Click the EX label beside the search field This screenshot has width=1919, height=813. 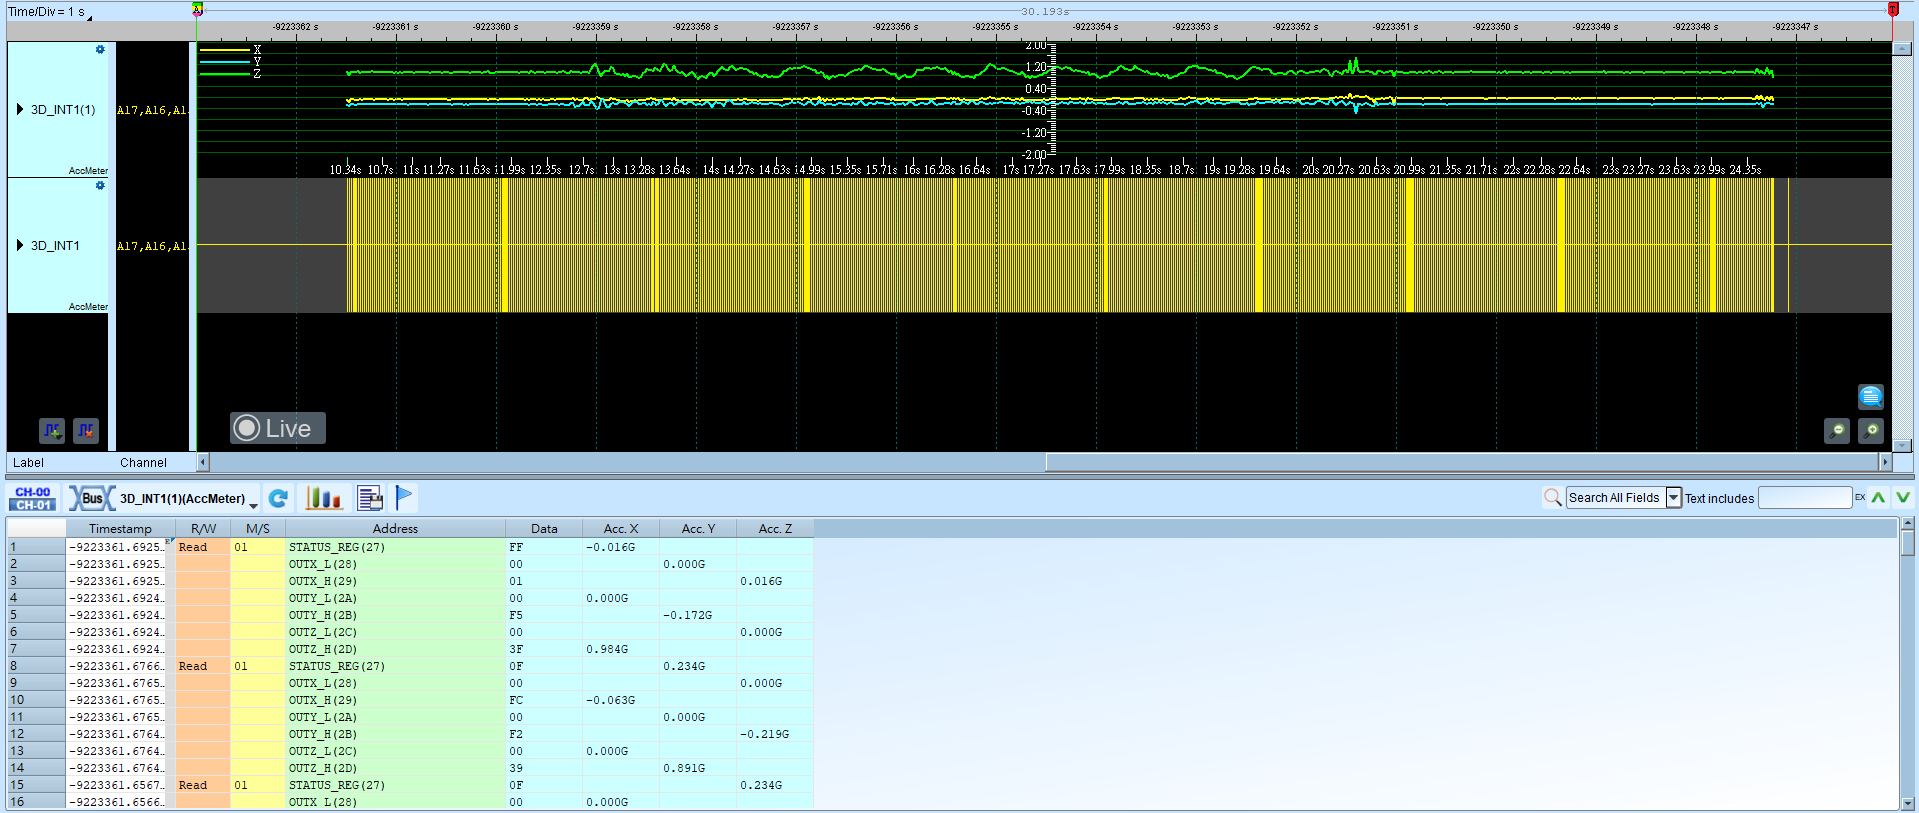point(1860,497)
